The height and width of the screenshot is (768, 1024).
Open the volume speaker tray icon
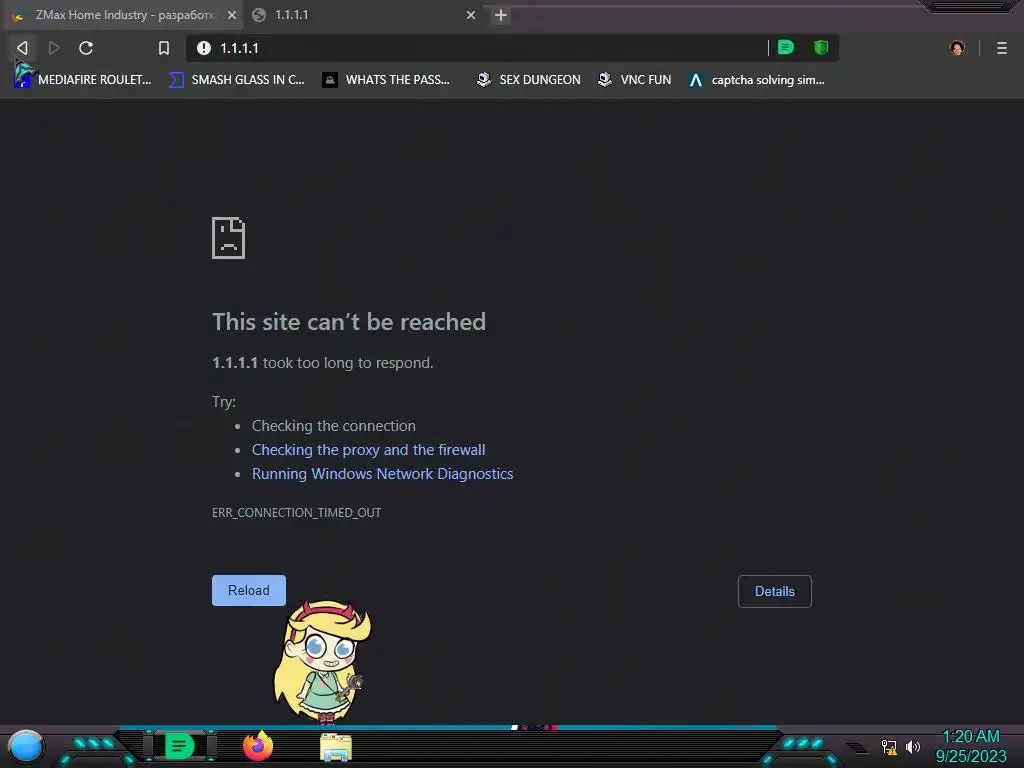tap(913, 746)
